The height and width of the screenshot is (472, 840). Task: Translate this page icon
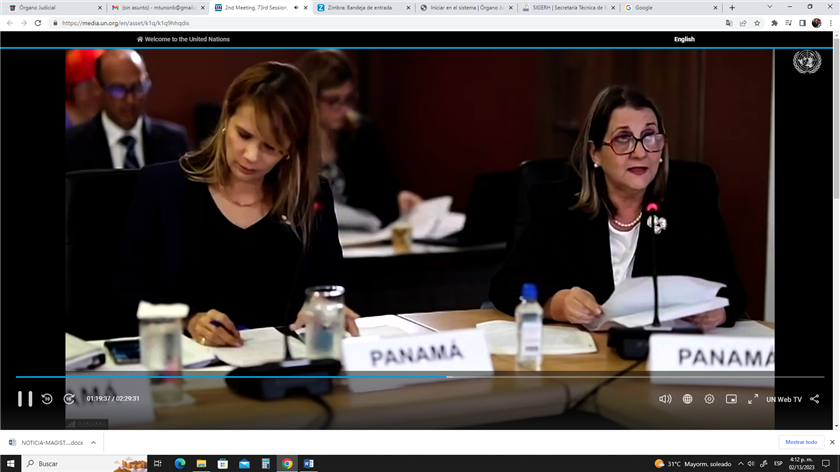pos(729,23)
